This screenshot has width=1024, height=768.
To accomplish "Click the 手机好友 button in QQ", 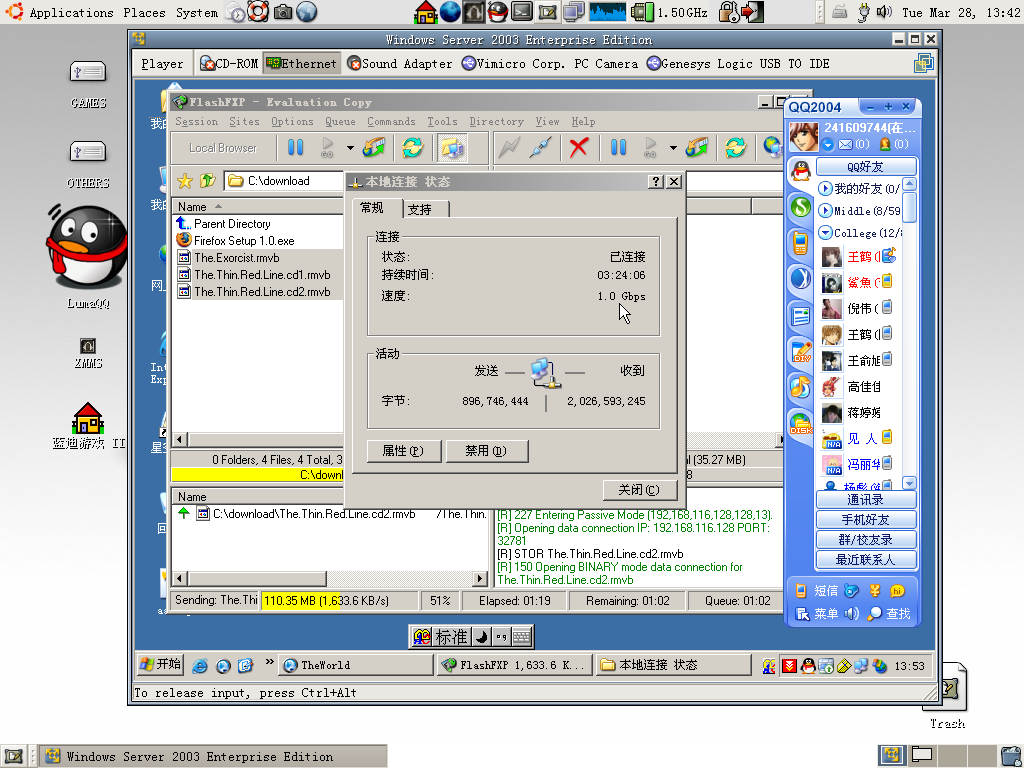I will (x=865, y=520).
